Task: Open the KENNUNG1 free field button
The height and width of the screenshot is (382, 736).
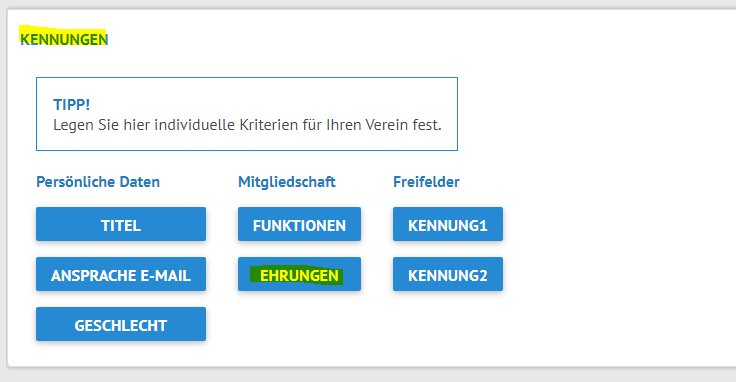Action: (448, 224)
